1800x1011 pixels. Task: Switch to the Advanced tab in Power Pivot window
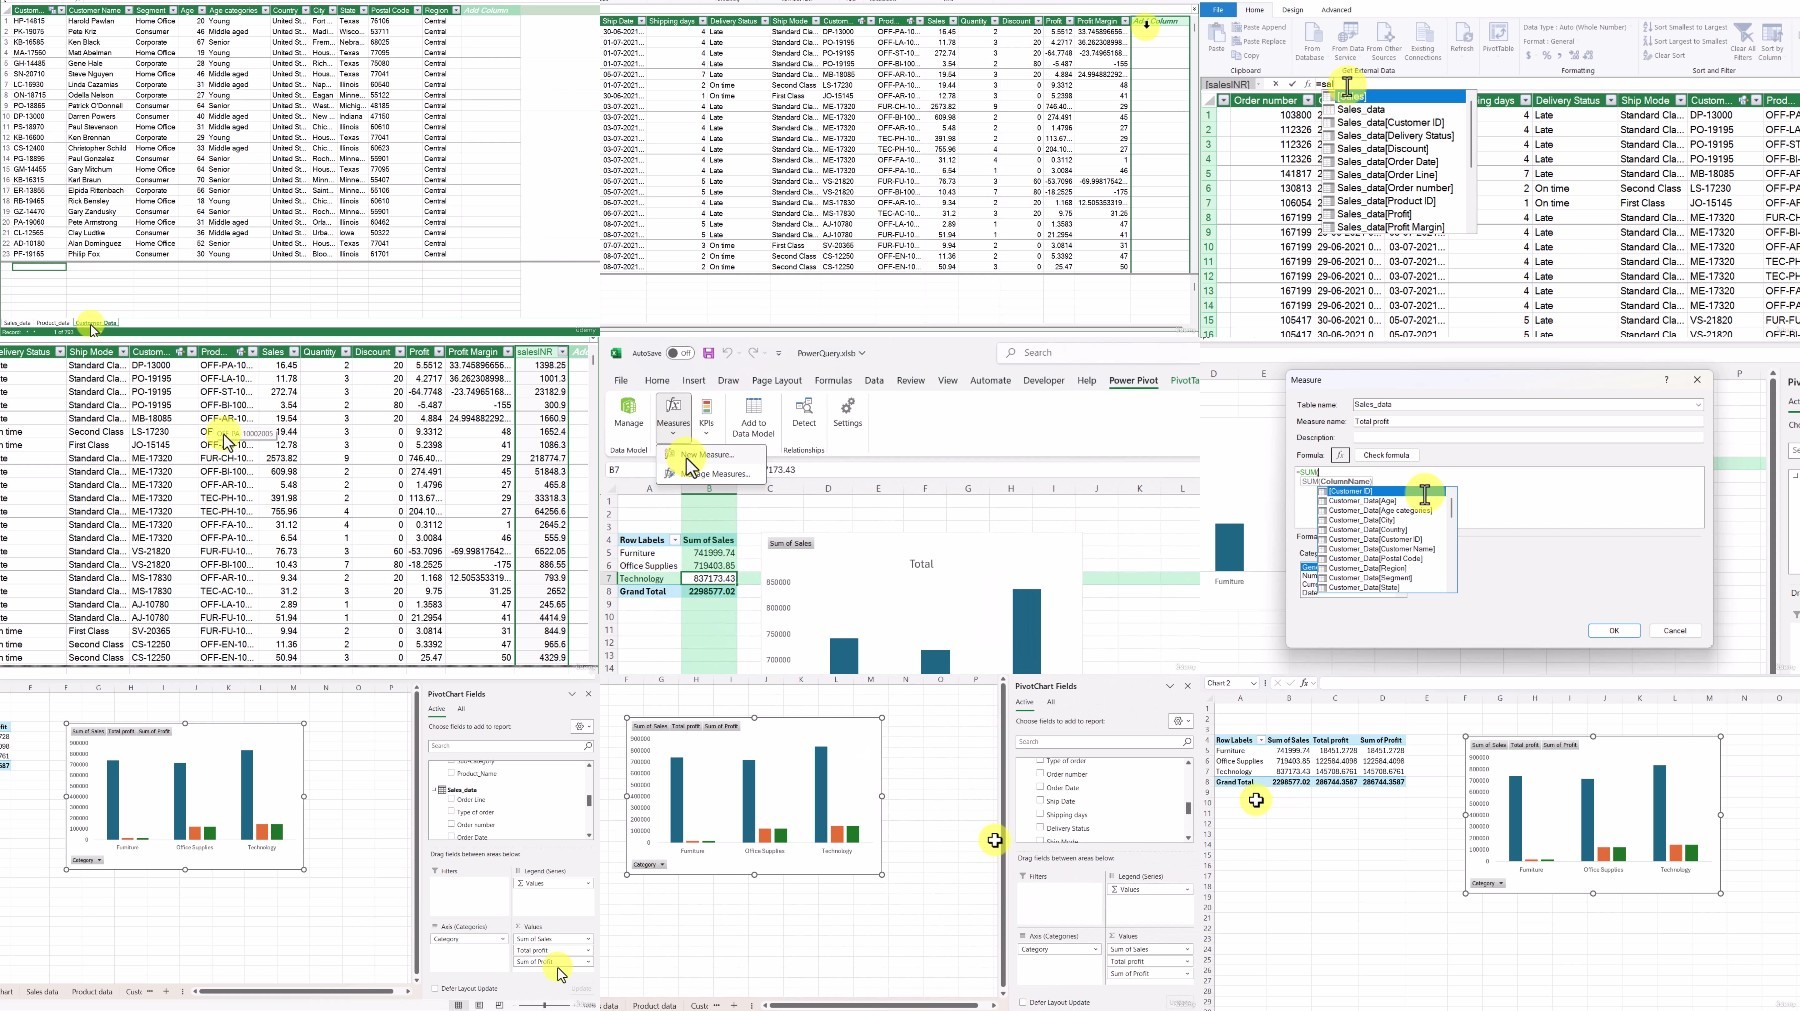point(1336,10)
